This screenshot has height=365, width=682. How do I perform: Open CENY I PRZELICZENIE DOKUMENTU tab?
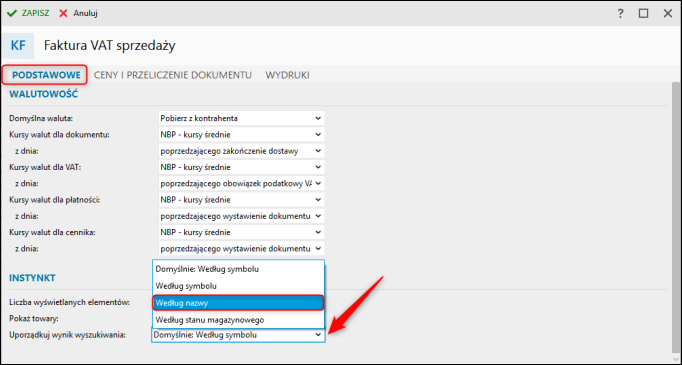(x=173, y=75)
